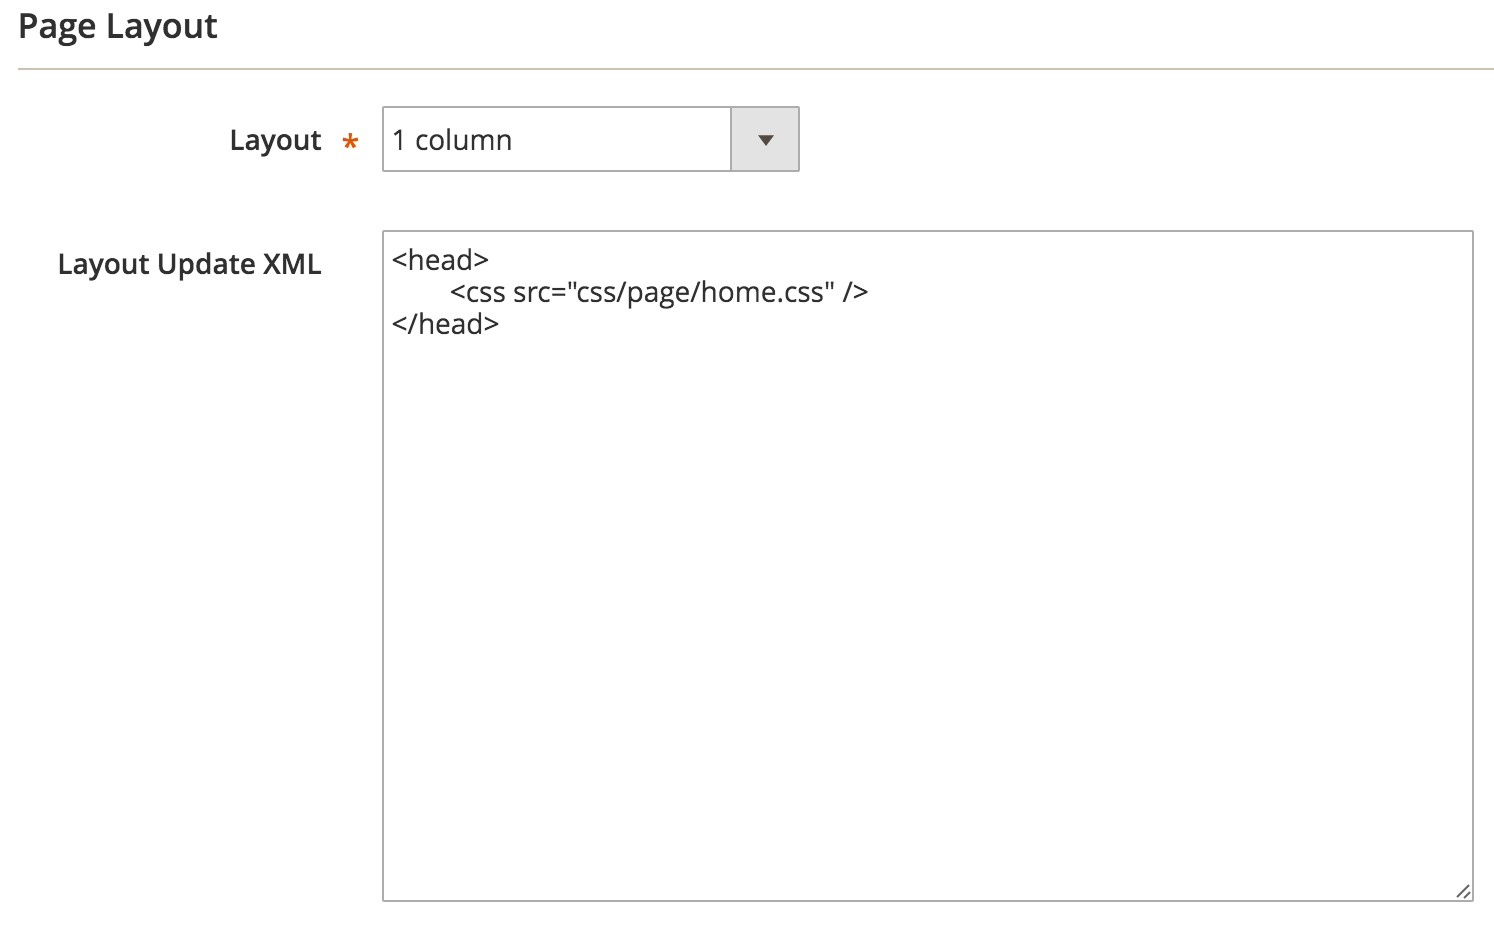Click just before the <head> opening tag
Viewport: 1494px width, 926px height.
coord(393,259)
